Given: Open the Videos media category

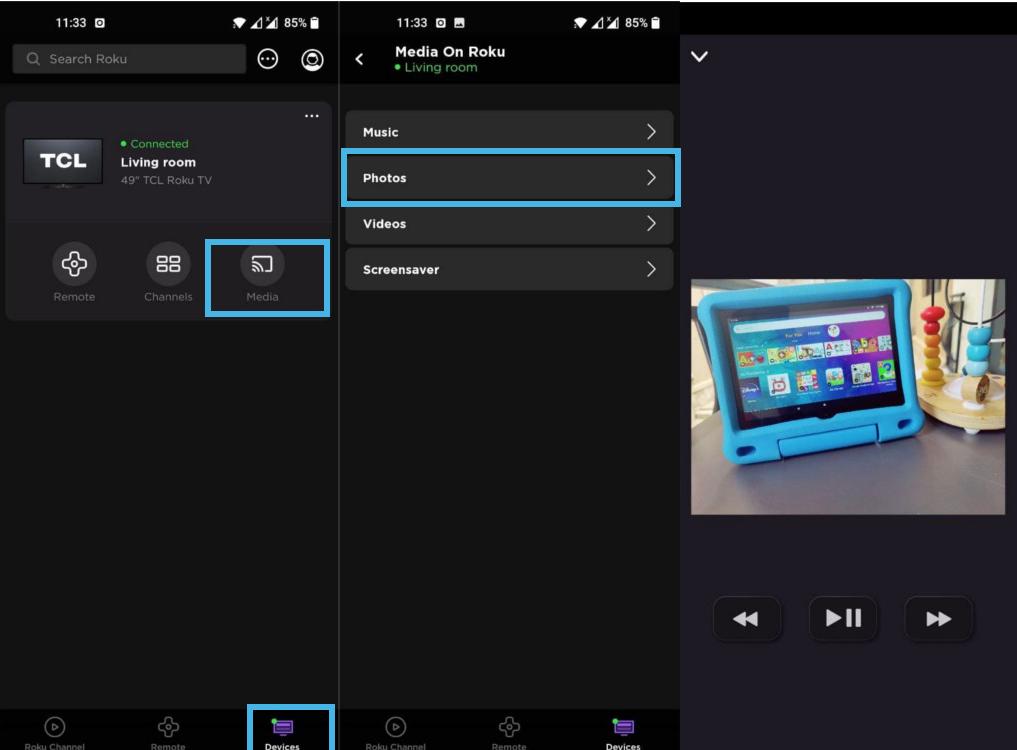Looking at the screenshot, I should (509, 224).
